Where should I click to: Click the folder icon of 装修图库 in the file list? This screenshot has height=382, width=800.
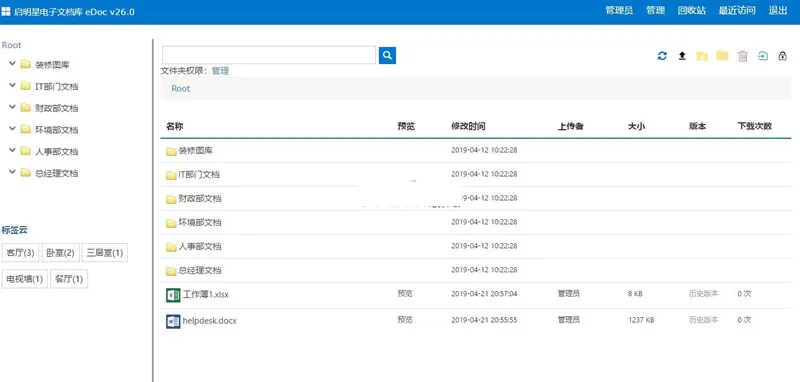(x=171, y=151)
